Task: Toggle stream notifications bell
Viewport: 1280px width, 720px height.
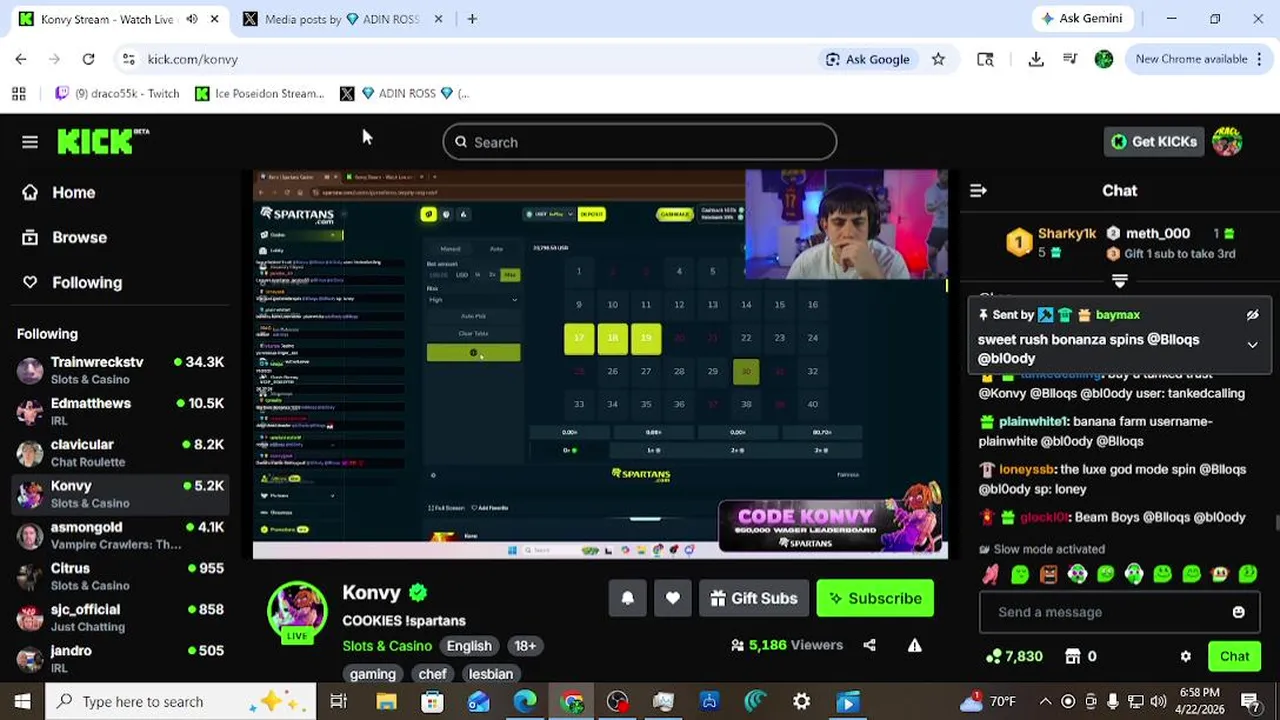Action: click(627, 598)
